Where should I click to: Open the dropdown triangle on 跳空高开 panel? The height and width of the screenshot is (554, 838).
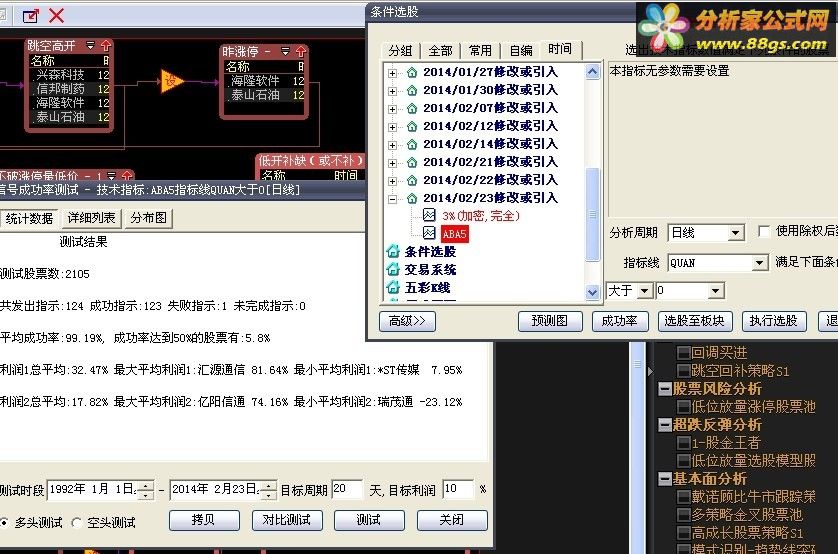click(91, 45)
